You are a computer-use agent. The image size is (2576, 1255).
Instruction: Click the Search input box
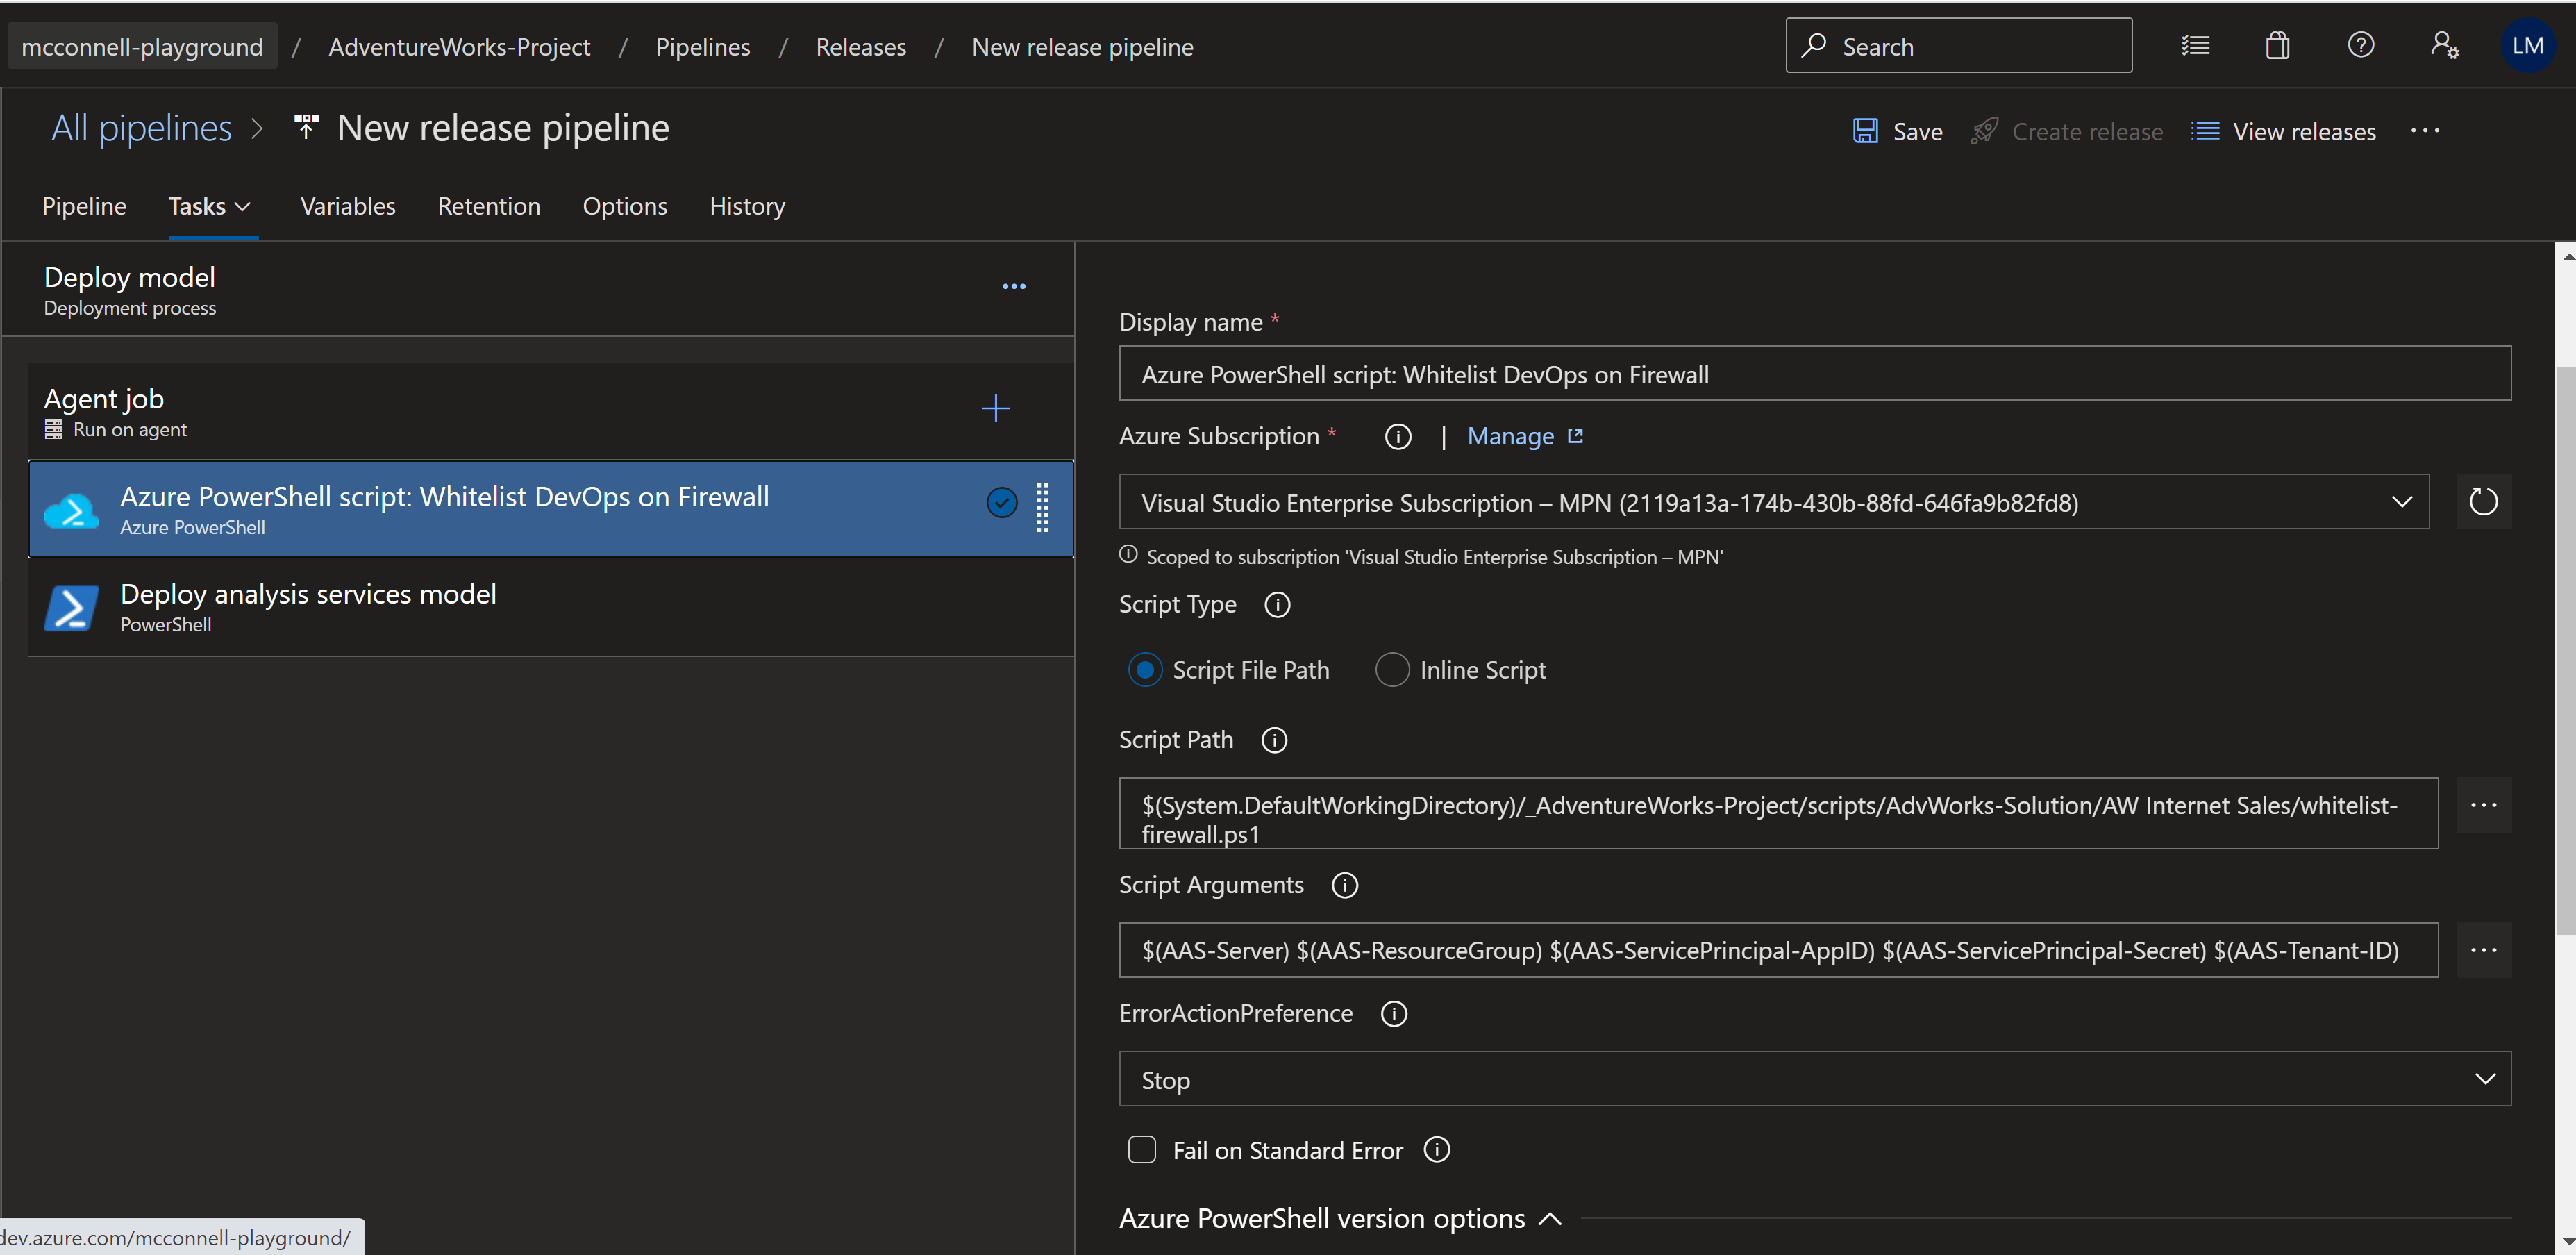tap(1958, 46)
